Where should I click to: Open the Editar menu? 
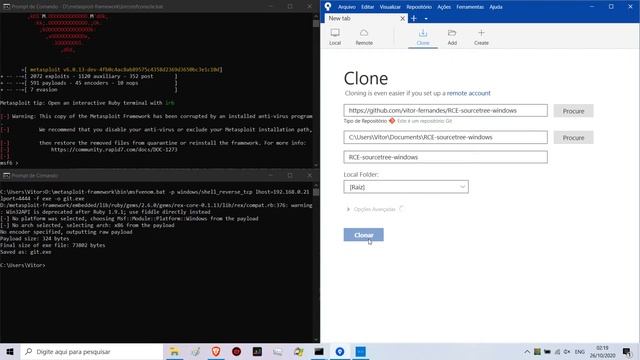pyautogui.click(x=367, y=7)
